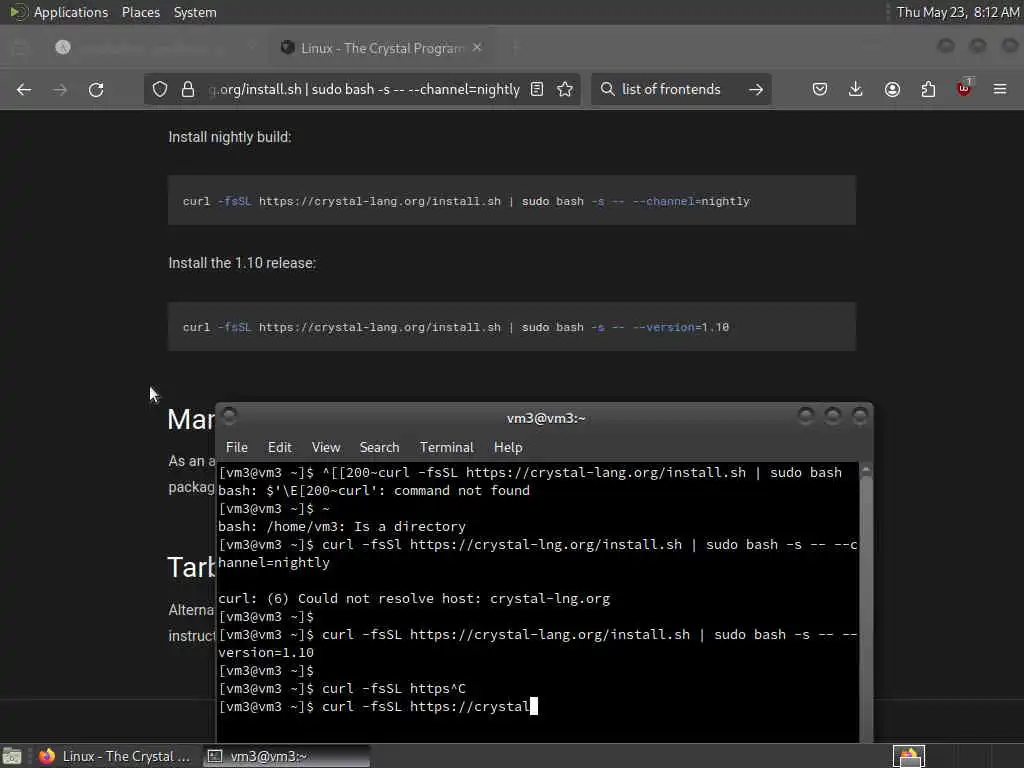Viewport: 1024px width, 768px height.
Task: Click show desktop icon in bottom panel
Action: [x=12, y=756]
